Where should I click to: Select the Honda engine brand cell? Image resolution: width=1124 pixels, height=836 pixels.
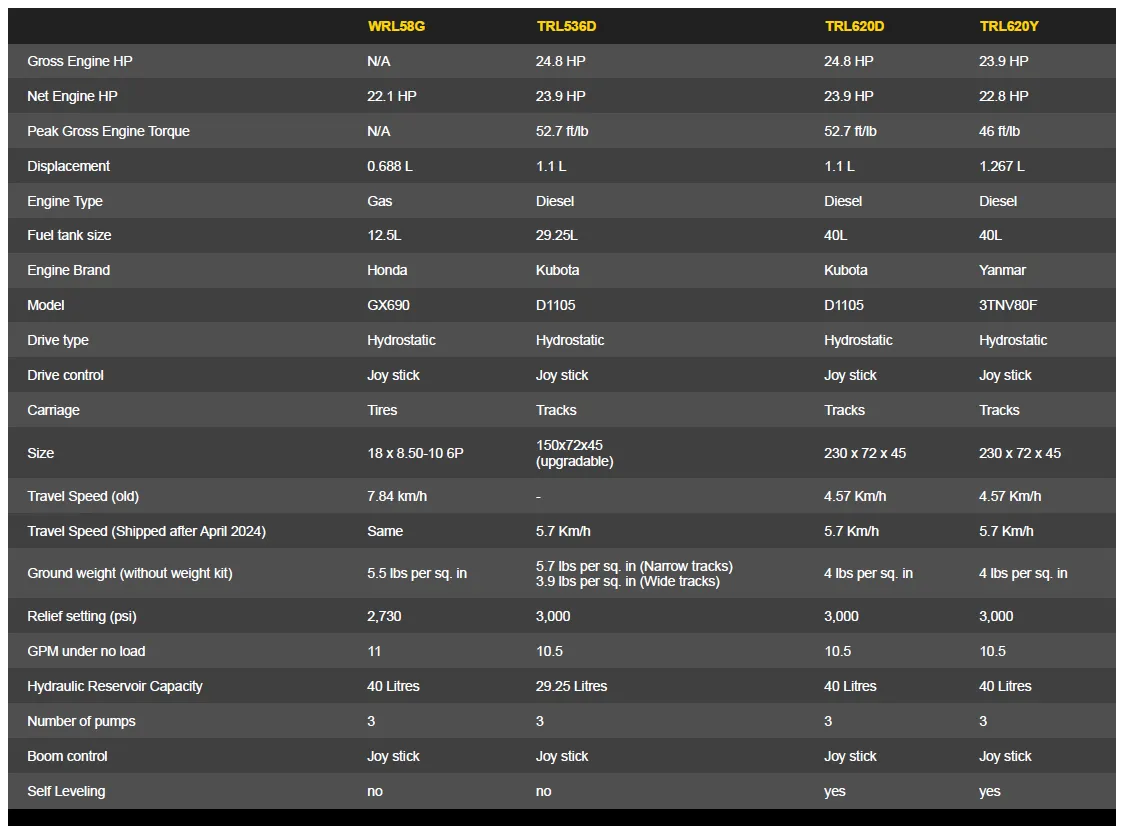[387, 270]
